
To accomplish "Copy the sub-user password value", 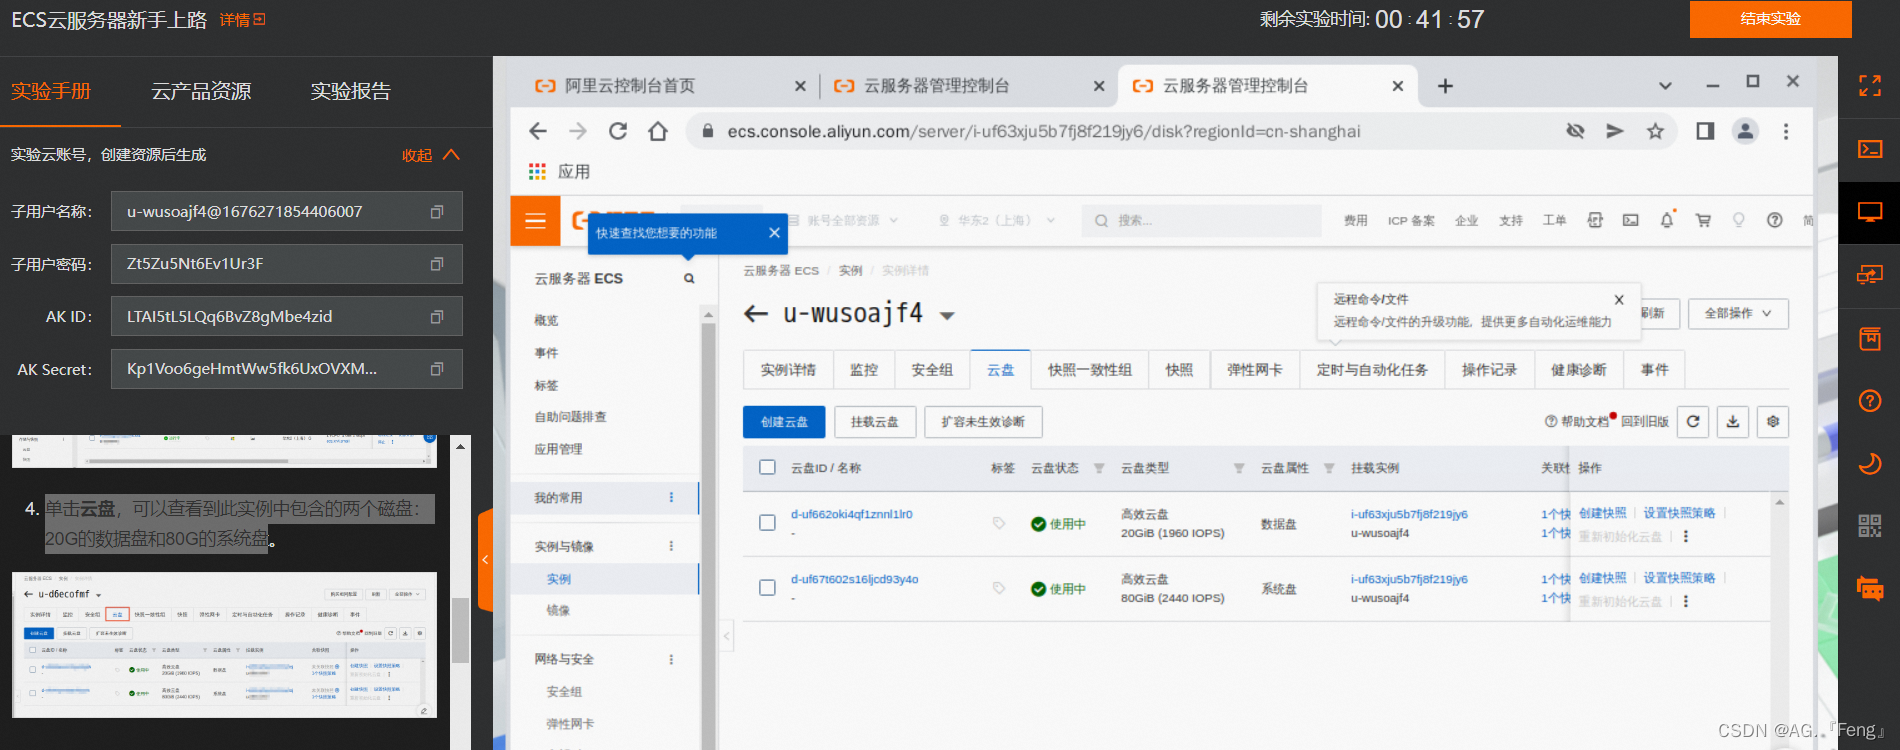I will [x=437, y=264].
